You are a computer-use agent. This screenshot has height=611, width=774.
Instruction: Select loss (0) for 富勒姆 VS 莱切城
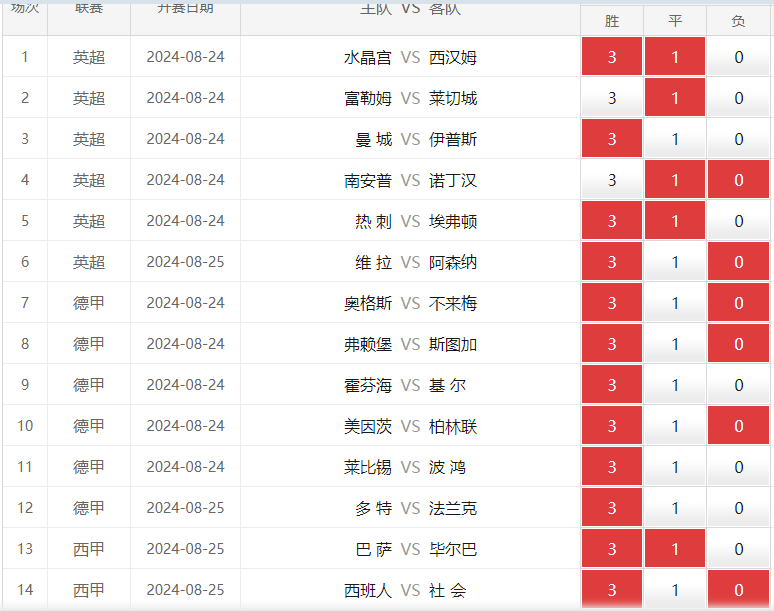[x=738, y=98]
